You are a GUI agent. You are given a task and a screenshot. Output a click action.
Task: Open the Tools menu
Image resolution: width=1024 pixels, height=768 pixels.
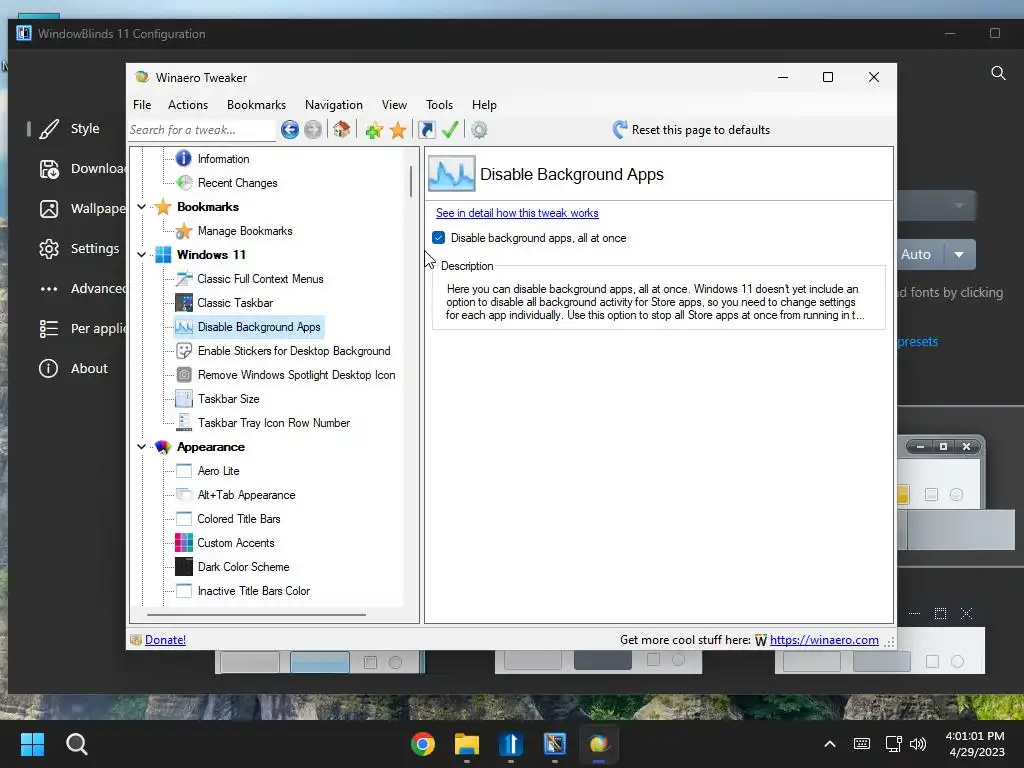tap(439, 104)
